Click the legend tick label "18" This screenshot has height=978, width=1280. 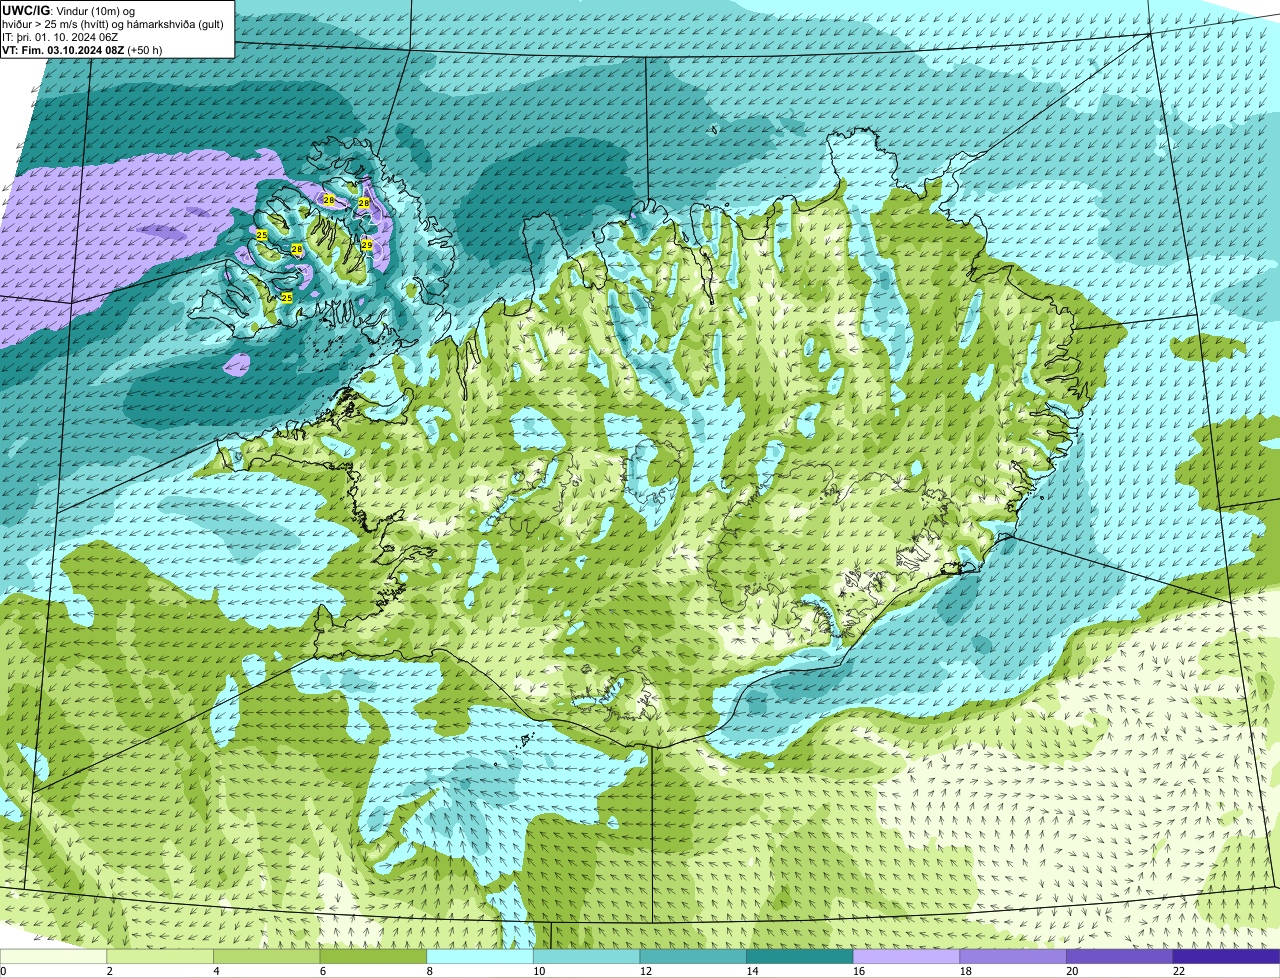pyautogui.click(x=966, y=971)
